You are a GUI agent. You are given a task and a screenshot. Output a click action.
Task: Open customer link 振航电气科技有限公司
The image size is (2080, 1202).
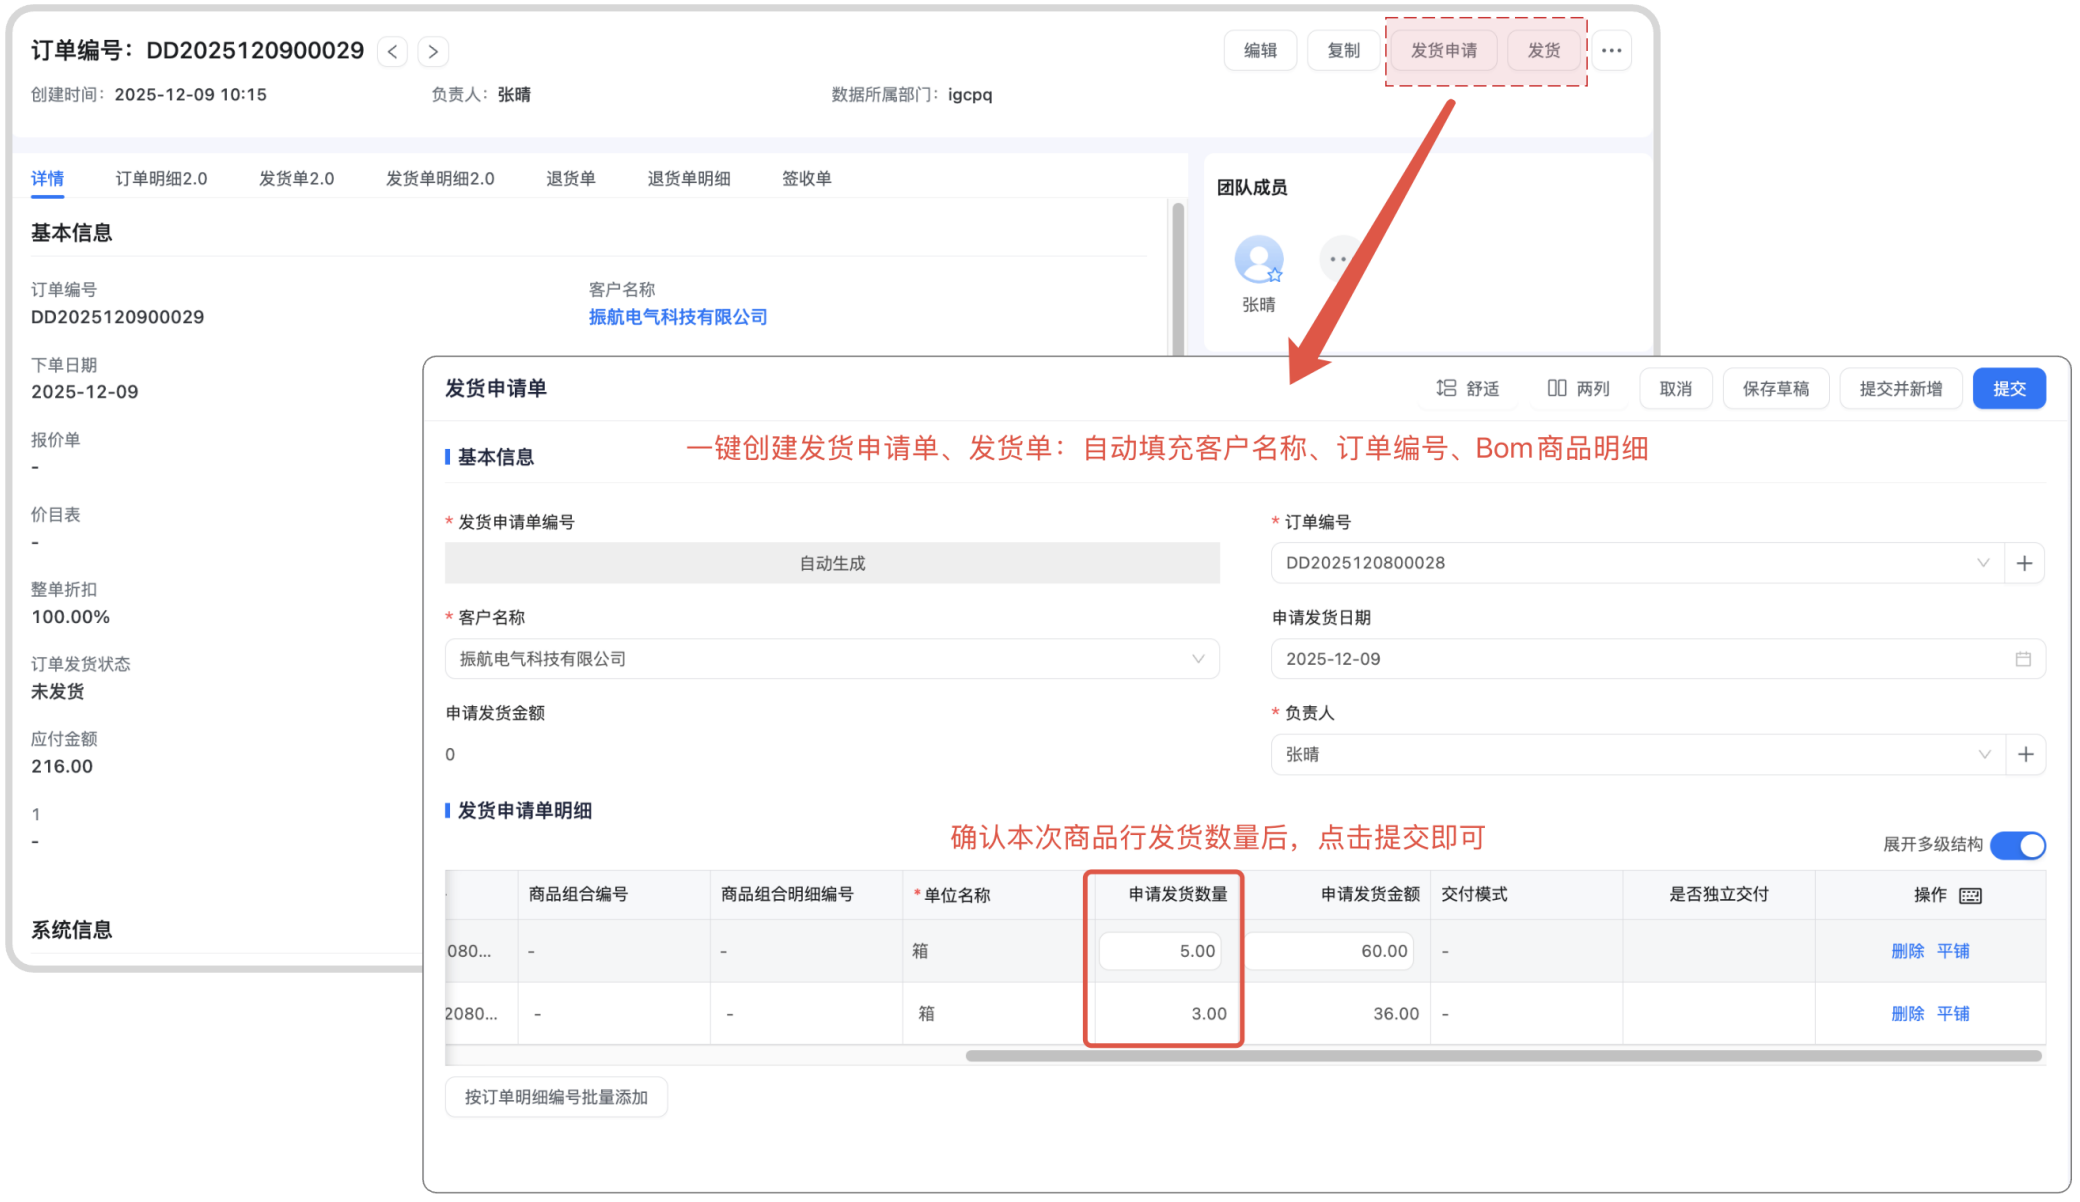pyautogui.click(x=677, y=317)
